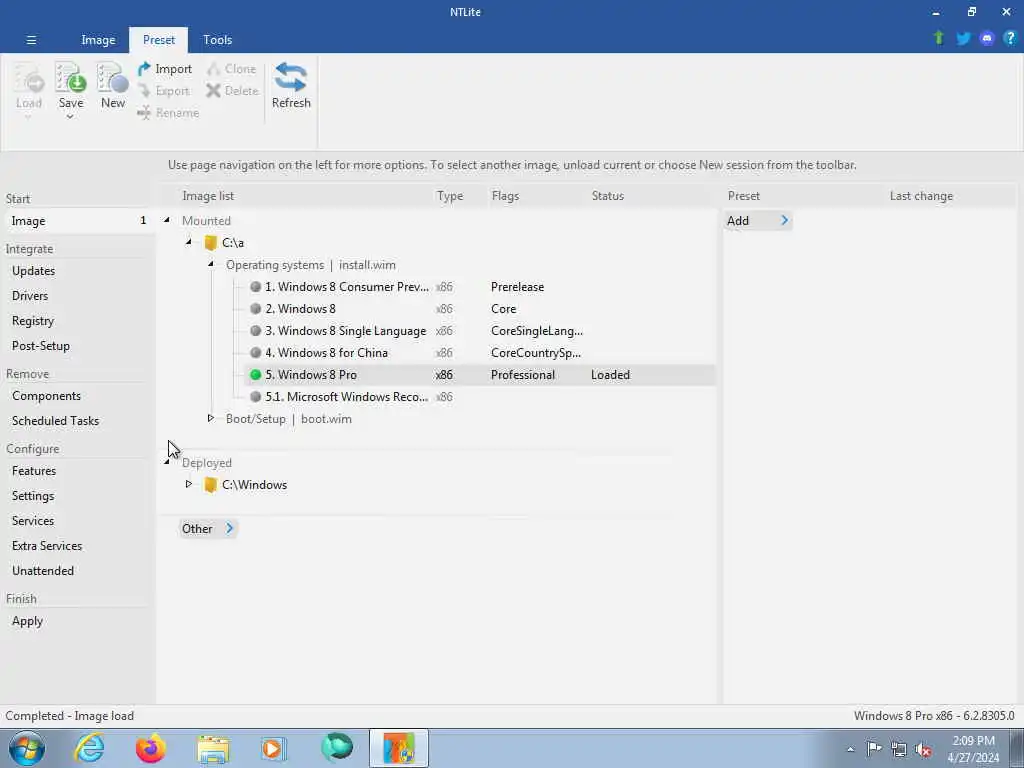
Task: Open the Drivers page
Action: [30, 296]
